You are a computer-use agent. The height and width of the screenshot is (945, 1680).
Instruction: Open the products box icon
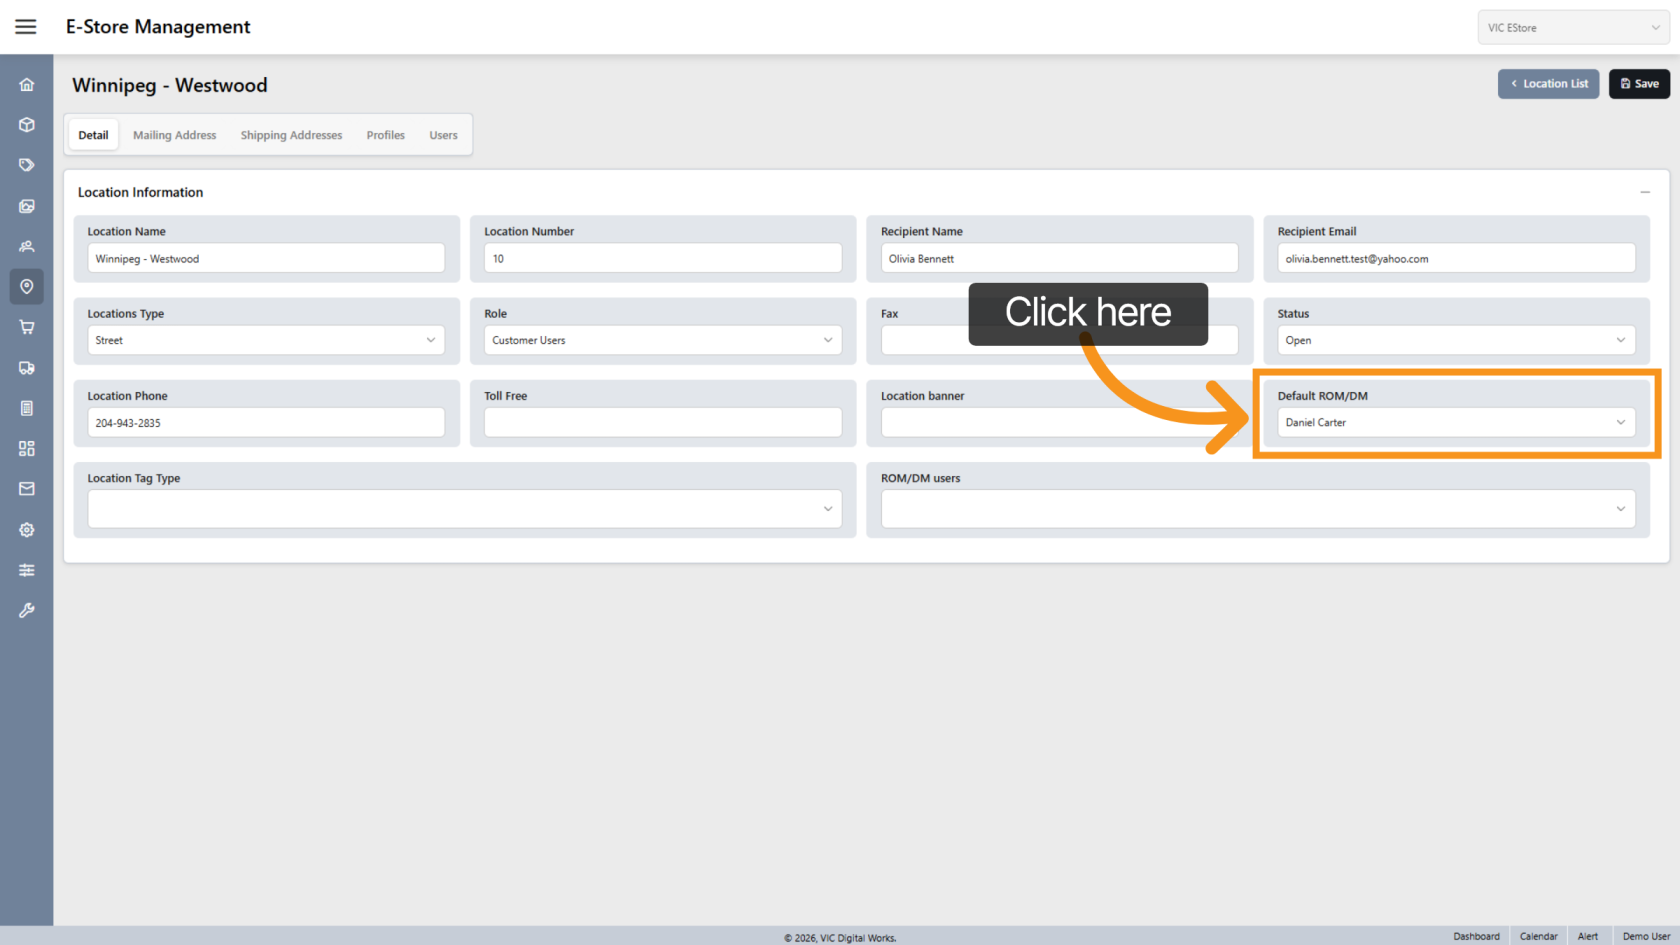coord(27,125)
